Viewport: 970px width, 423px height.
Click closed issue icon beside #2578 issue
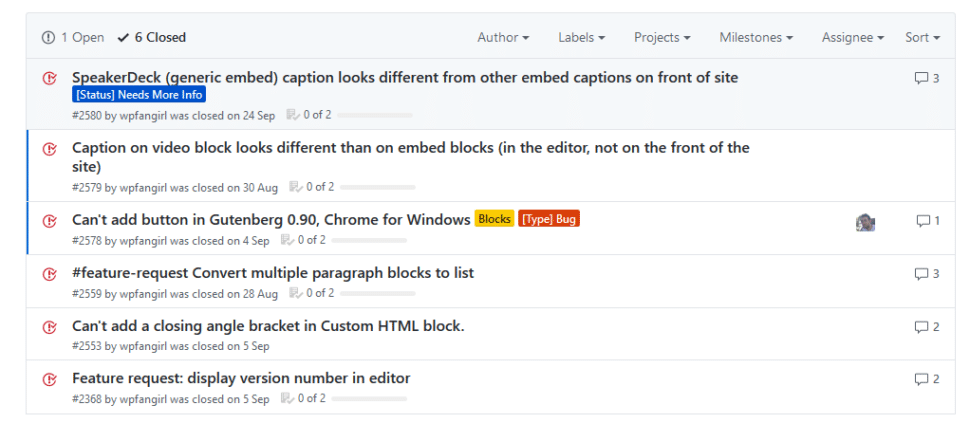click(x=49, y=220)
